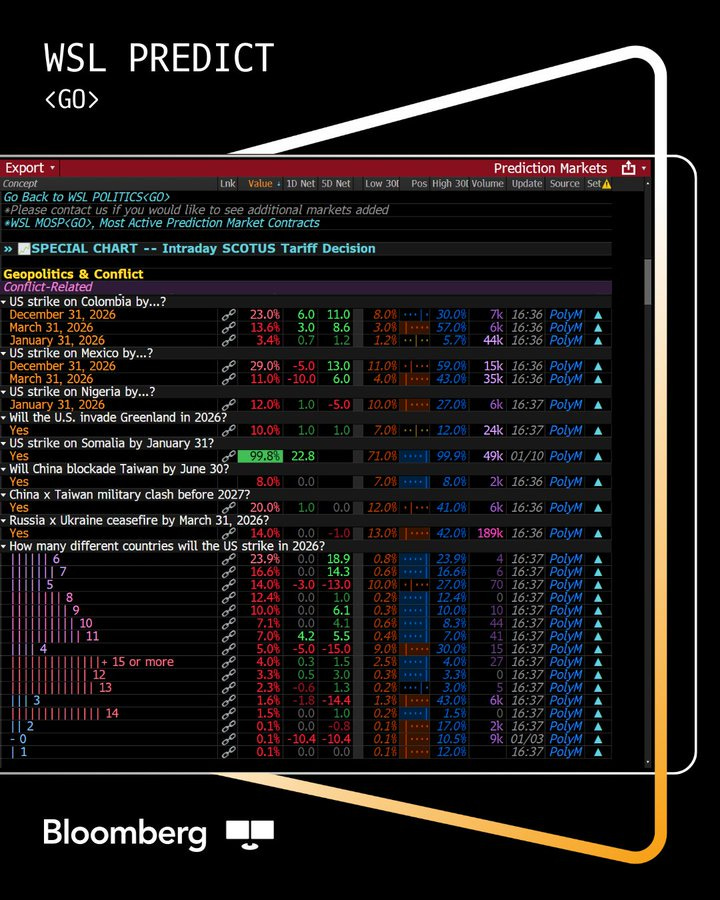Click Set triangle for Somalia Yes row
The height and width of the screenshot is (900, 720).
[598, 456]
